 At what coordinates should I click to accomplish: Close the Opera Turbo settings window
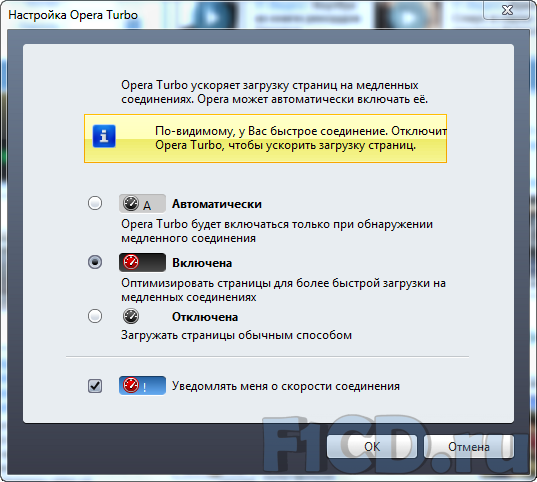507,10
